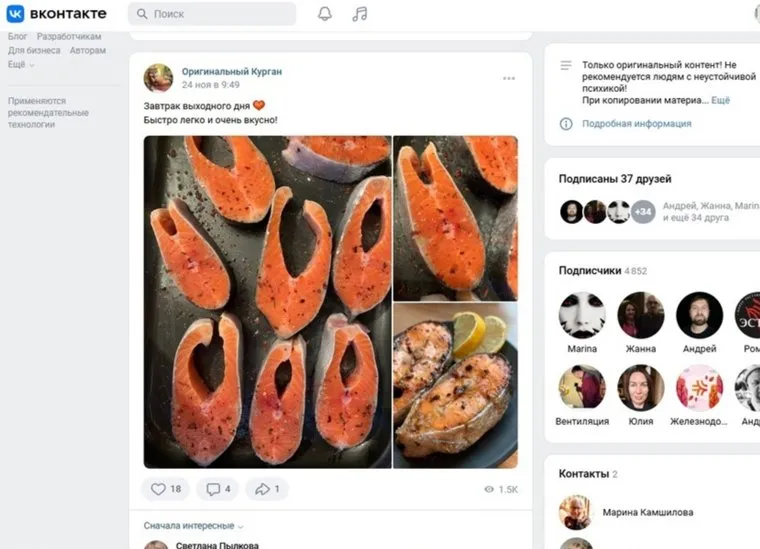The width and height of the screenshot is (760, 549).
Task: Share the post using the arrow icon
Action: tap(268, 489)
